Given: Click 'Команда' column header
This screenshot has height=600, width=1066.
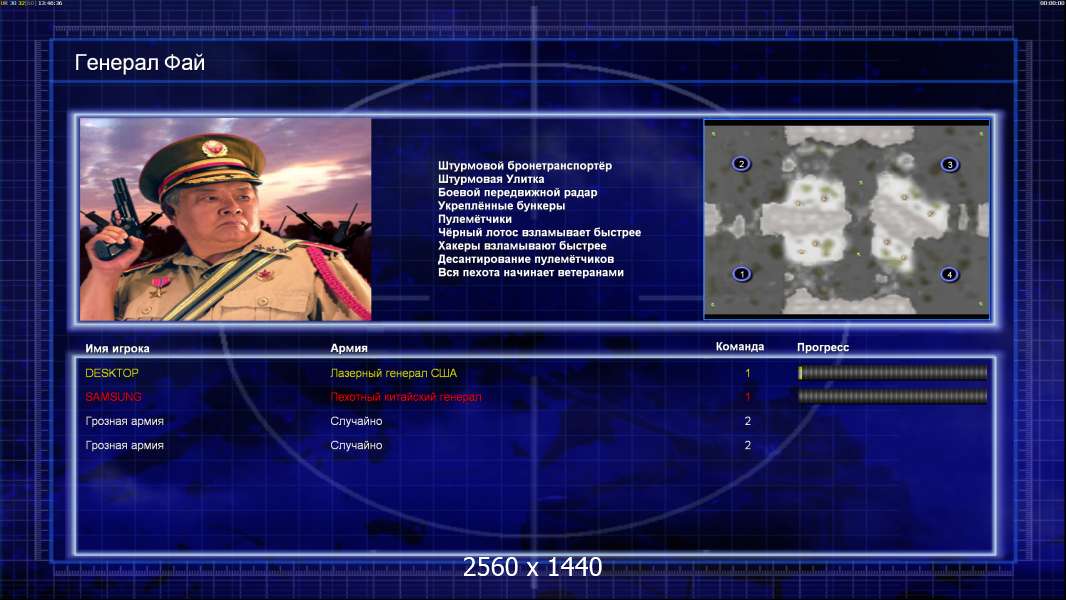Looking at the screenshot, I should tap(740, 347).
